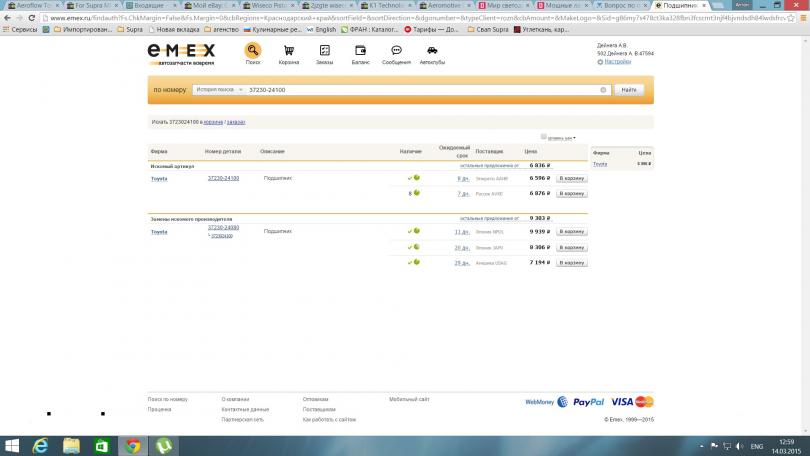Open the История поиска dropdown
810x456 pixels.
coord(219,90)
